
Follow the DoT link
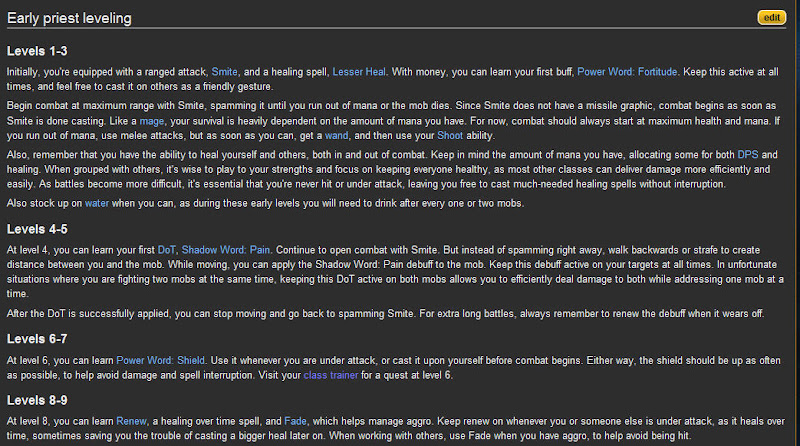166,250
